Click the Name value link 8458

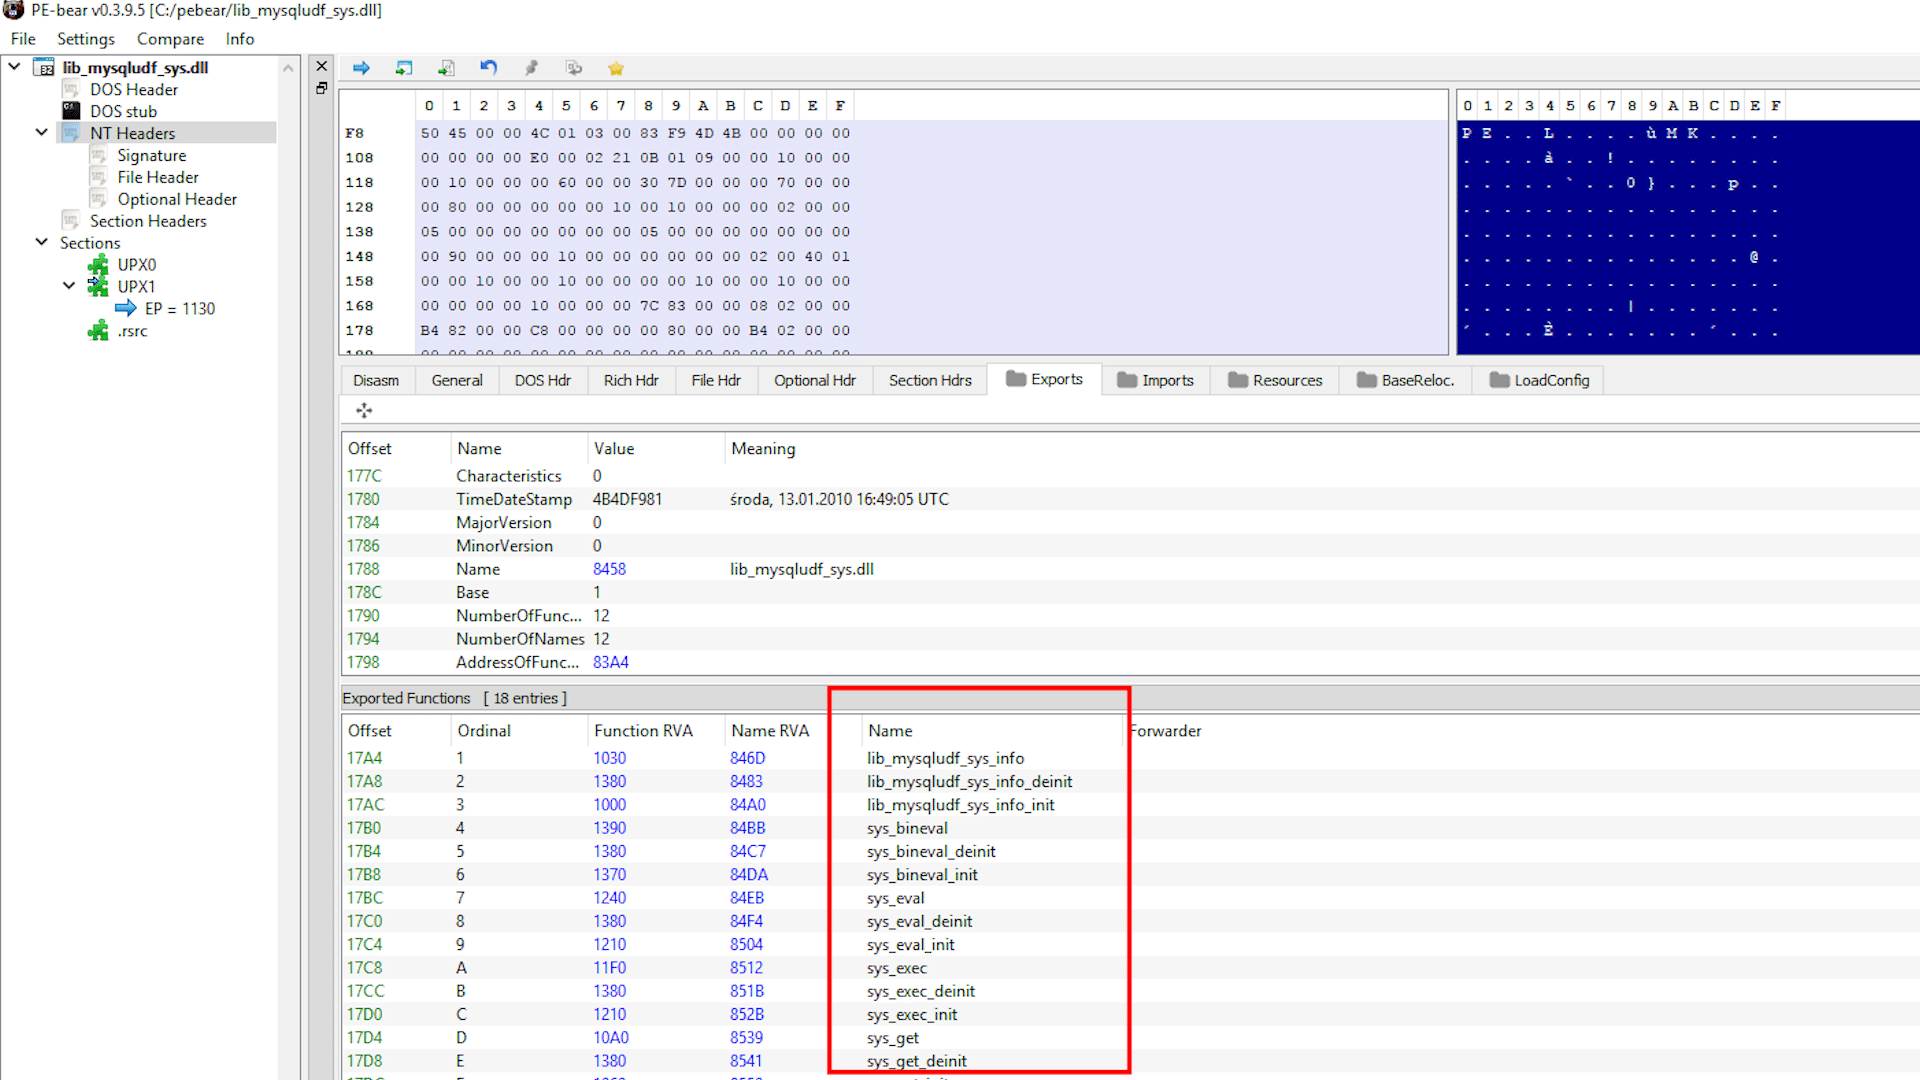click(x=609, y=569)
